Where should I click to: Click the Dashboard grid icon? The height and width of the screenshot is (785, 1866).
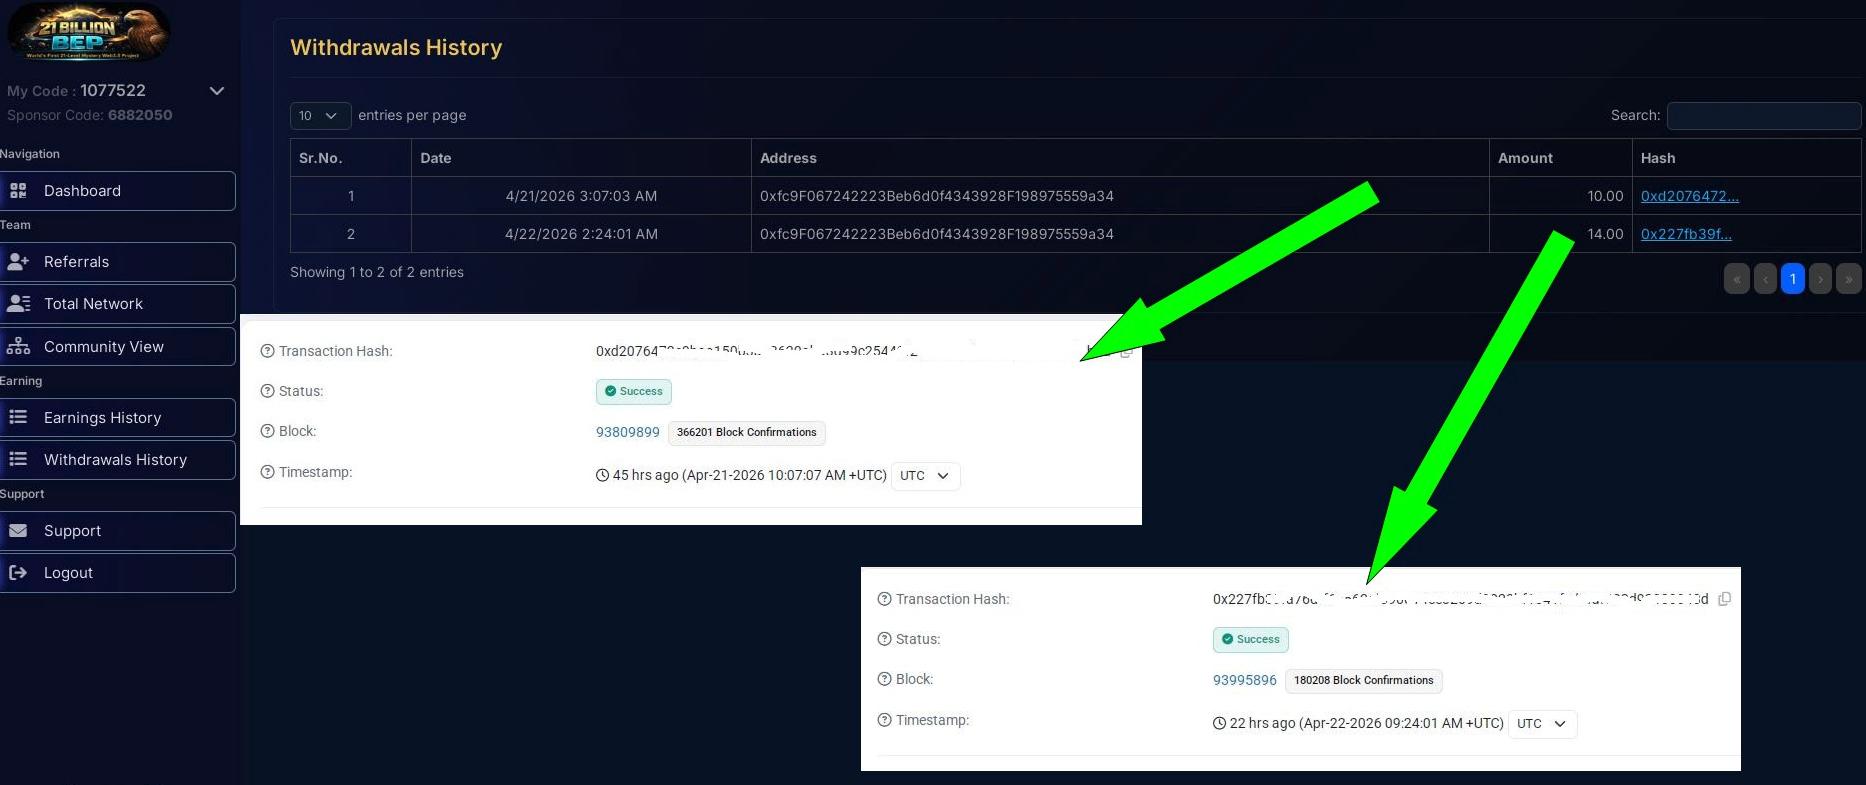(x=18, y=191)
